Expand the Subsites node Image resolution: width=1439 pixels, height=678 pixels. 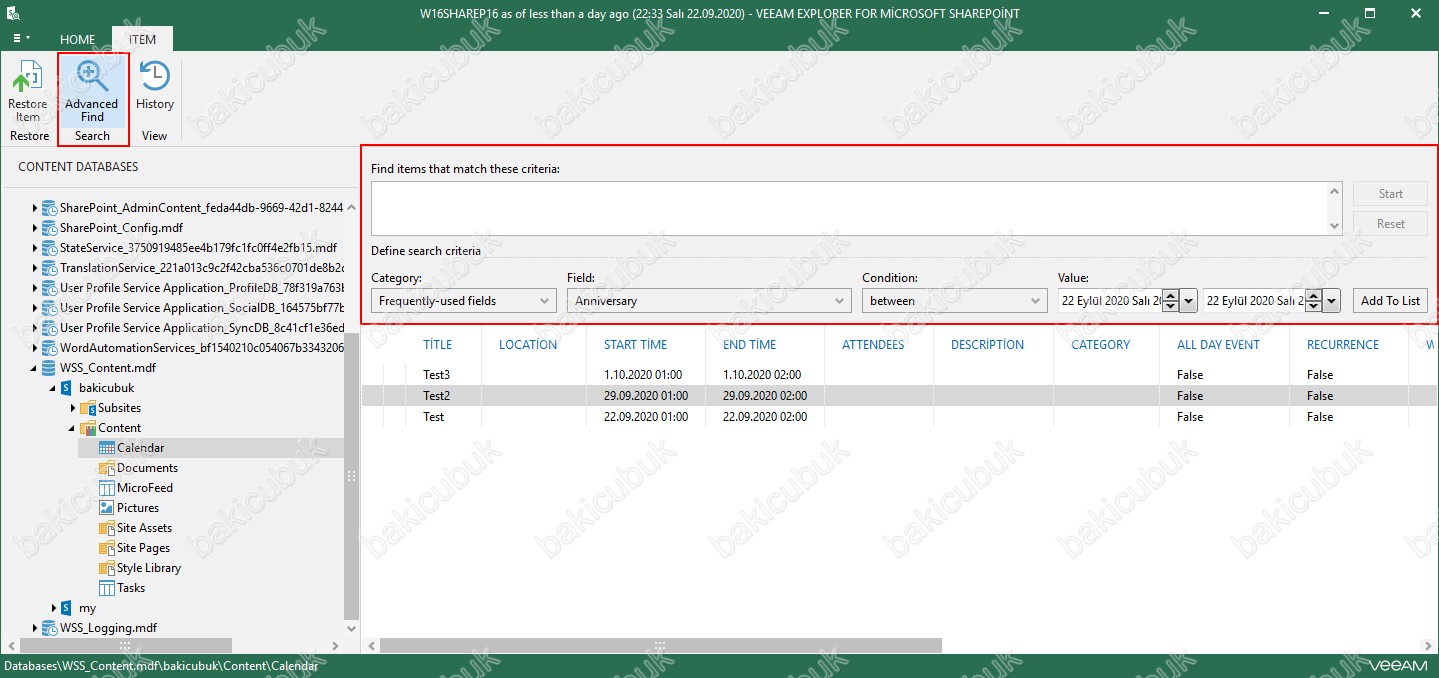tap(73, 408)
